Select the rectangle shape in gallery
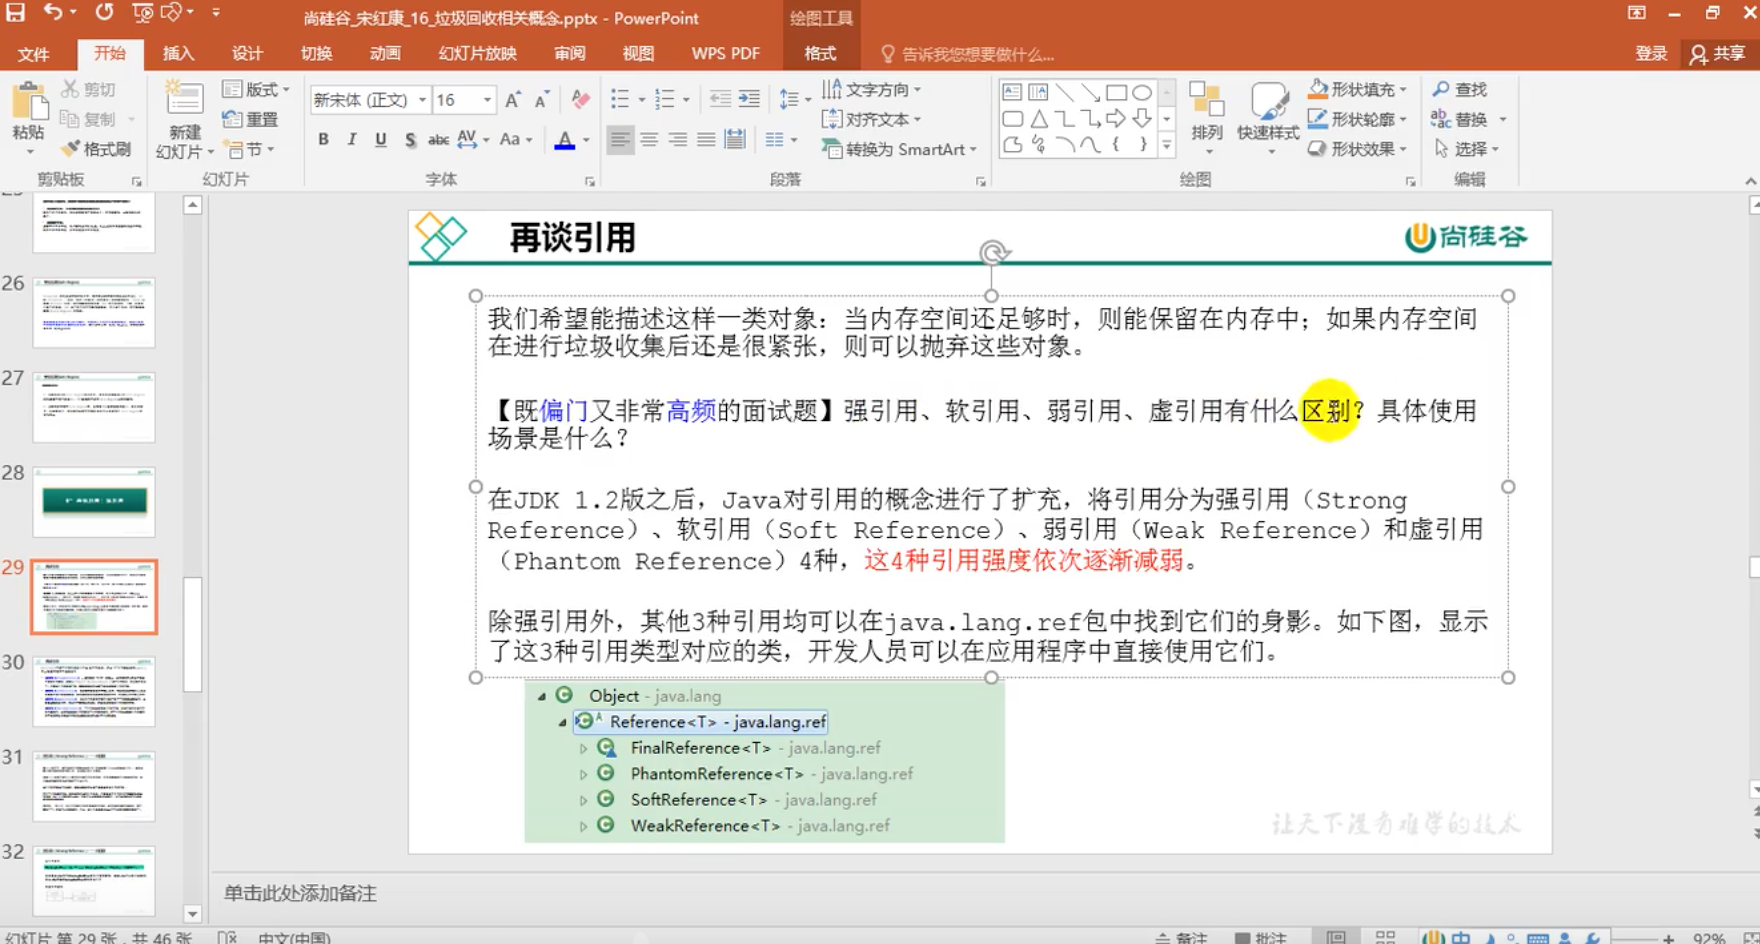Screen dimensions: 1760x944 tap(1116, 92)
